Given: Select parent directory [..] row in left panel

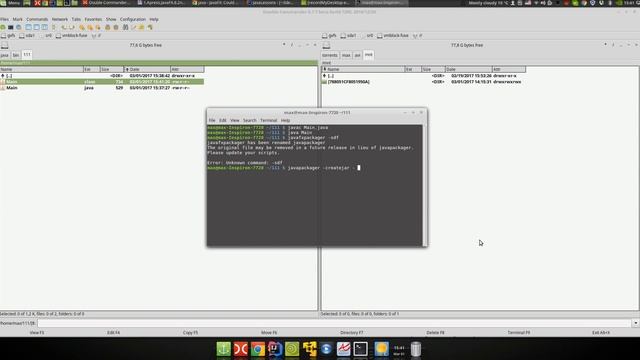Looking at the screenshot, I should coord(102,76).
